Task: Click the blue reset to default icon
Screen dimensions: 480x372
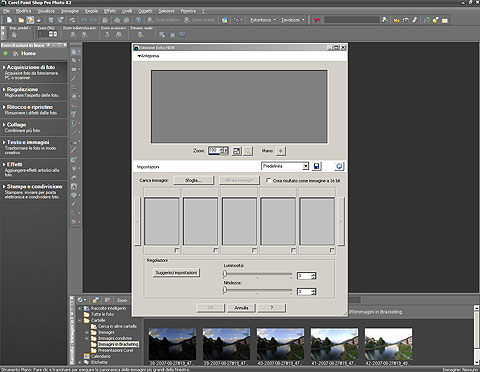Action: 339,166
